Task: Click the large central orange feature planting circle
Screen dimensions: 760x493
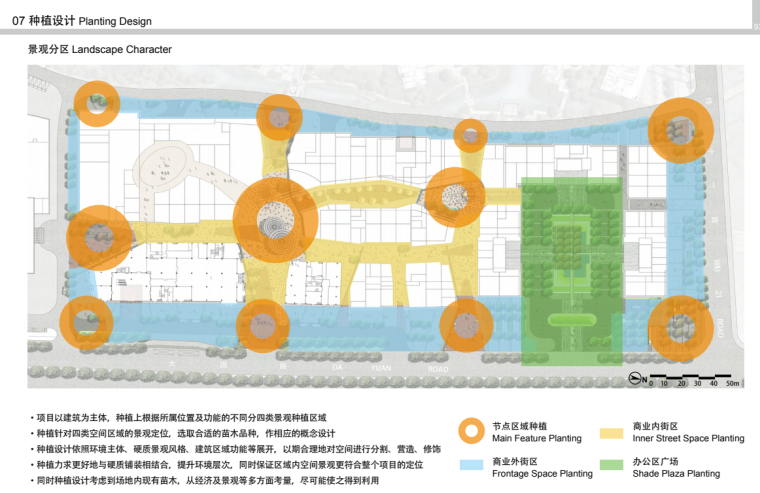Action: click(275, 220)
